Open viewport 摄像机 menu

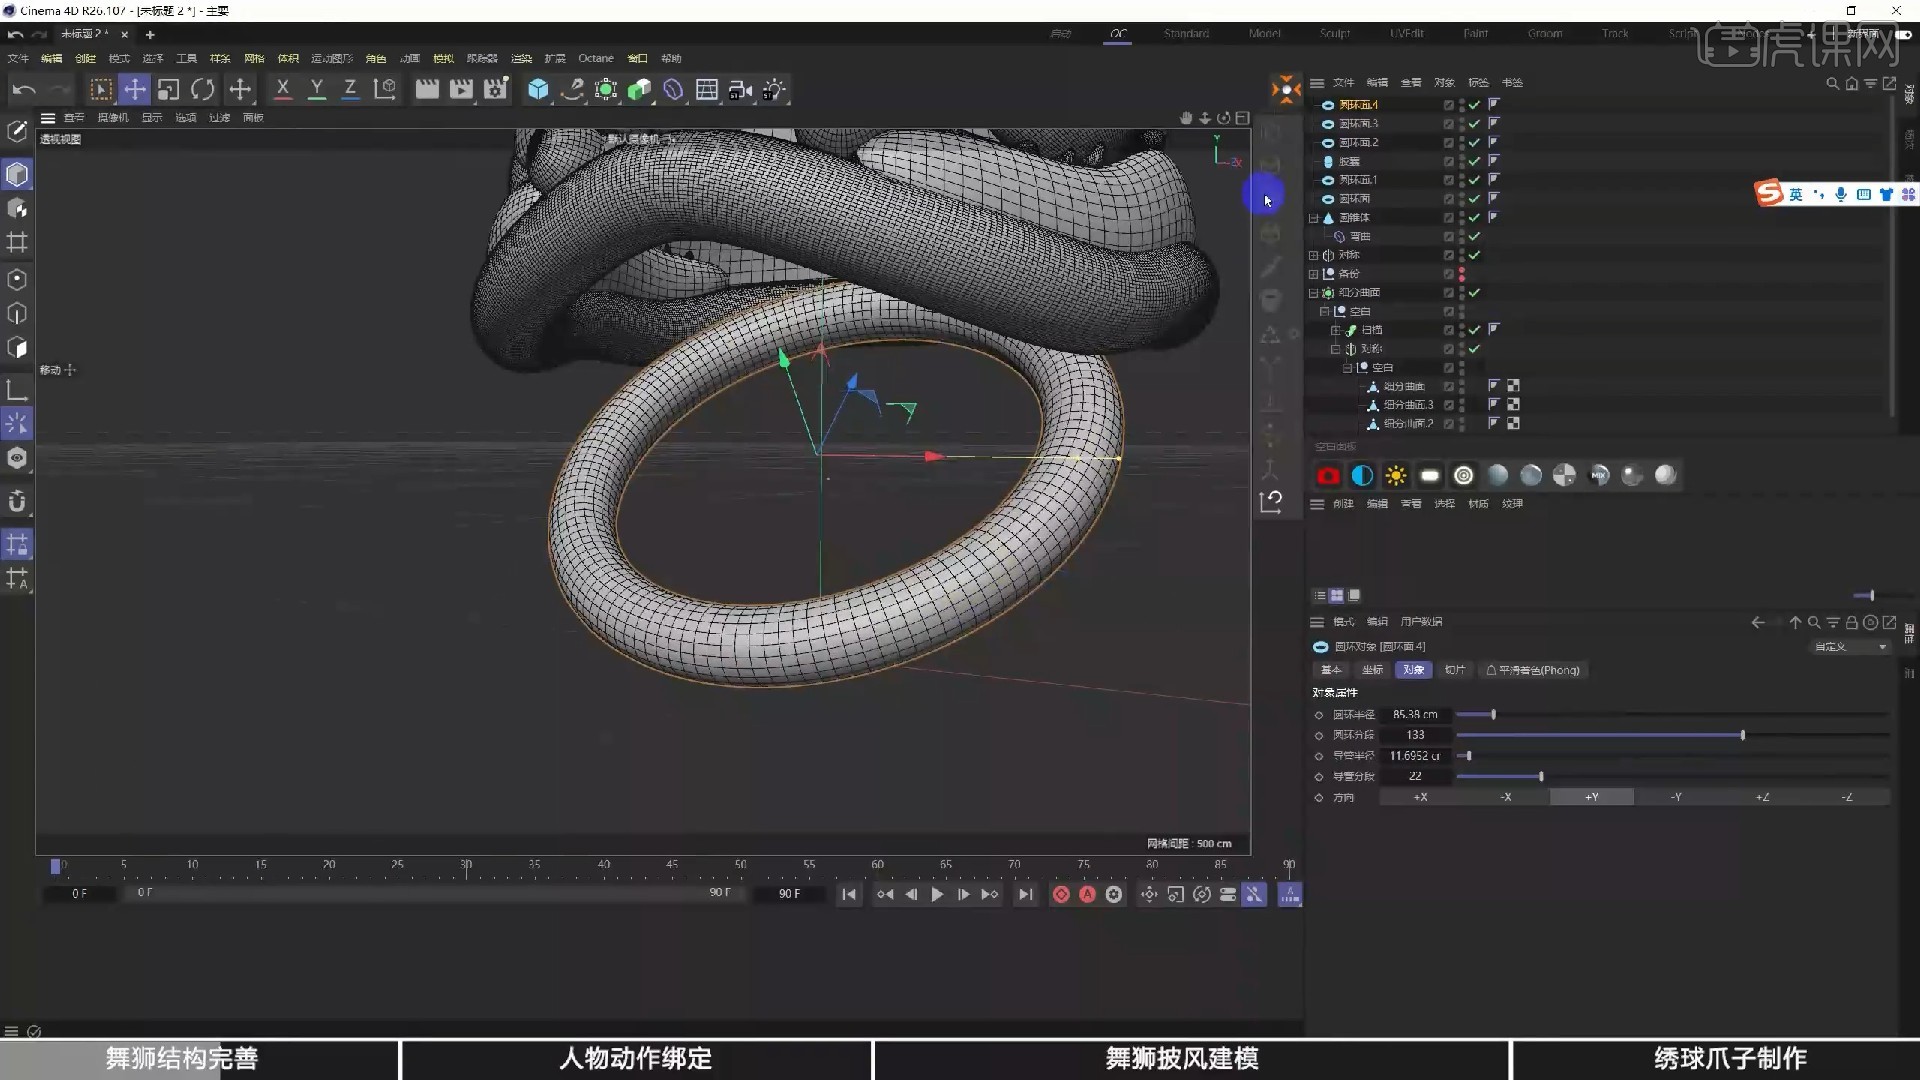tap(112, 118)
